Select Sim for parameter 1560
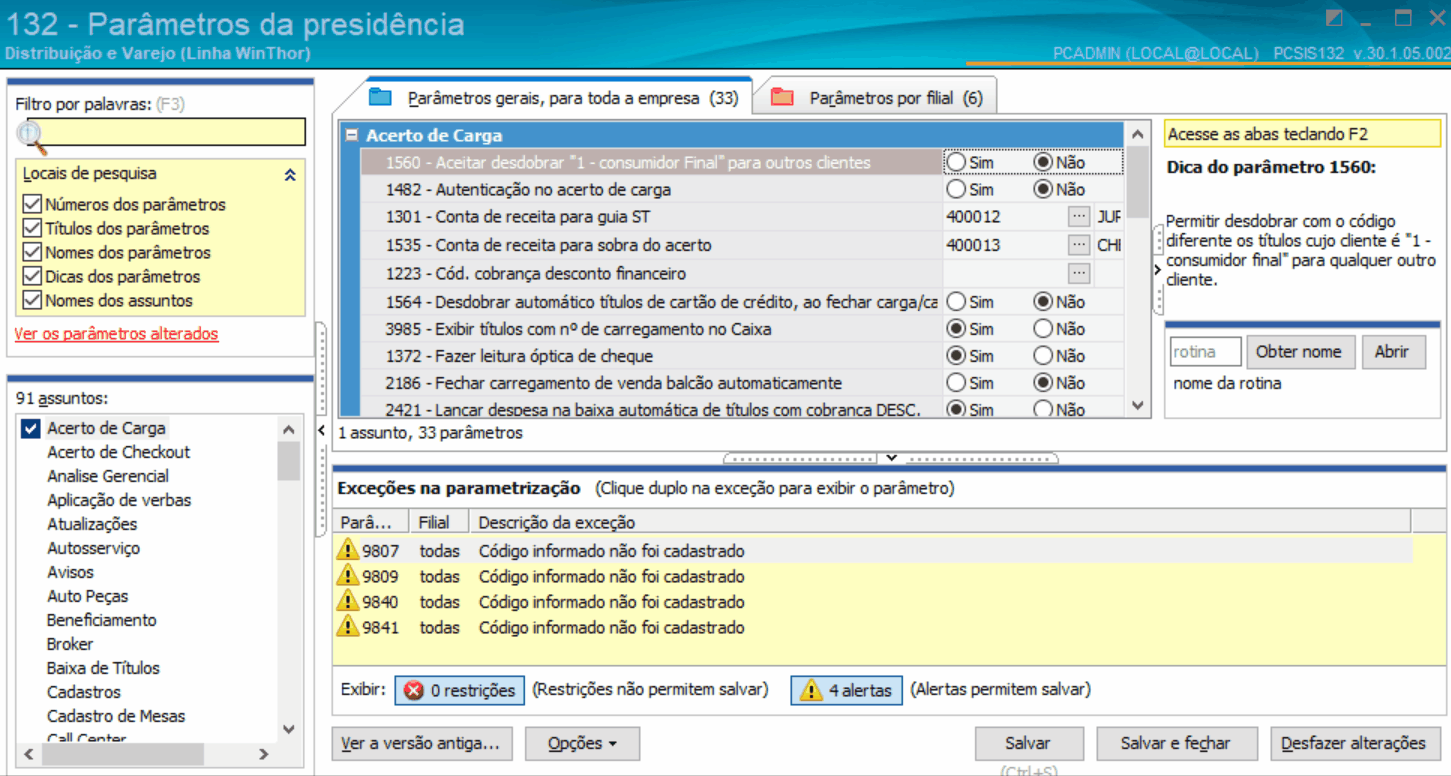Viewport: 1451px width, 776px height. 957,162
